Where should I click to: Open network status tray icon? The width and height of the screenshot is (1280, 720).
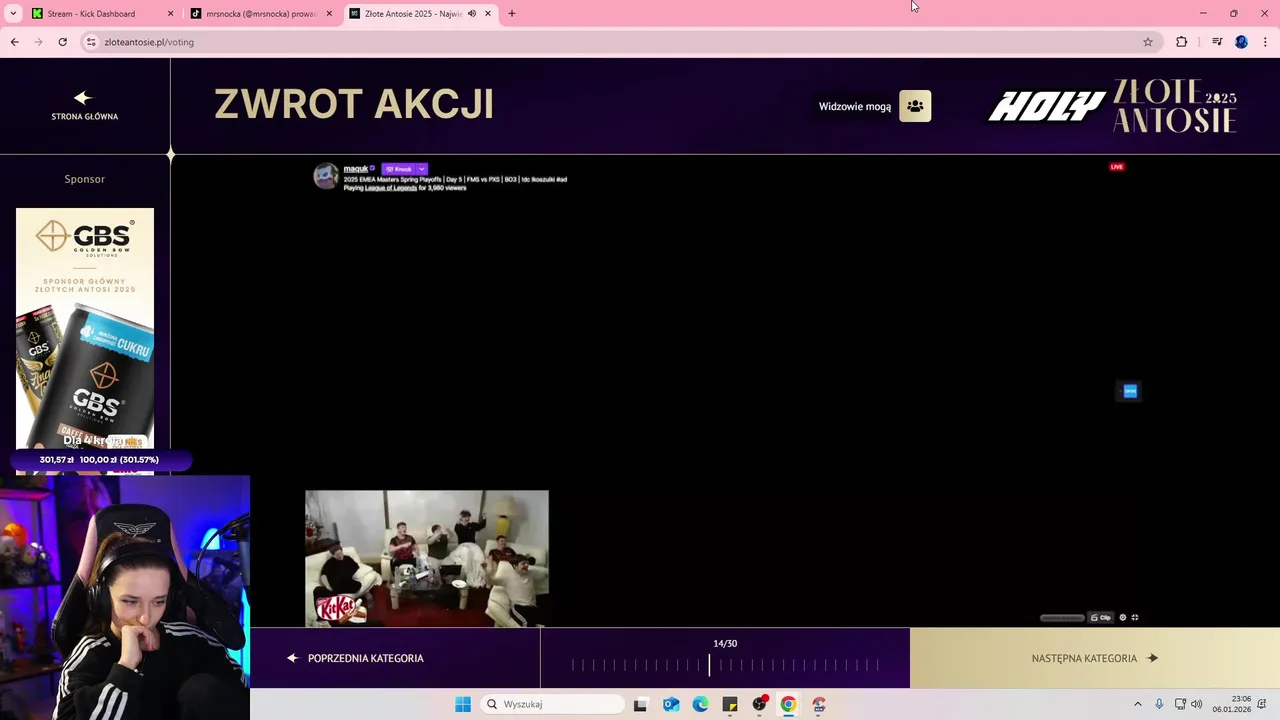[1180, 704]
